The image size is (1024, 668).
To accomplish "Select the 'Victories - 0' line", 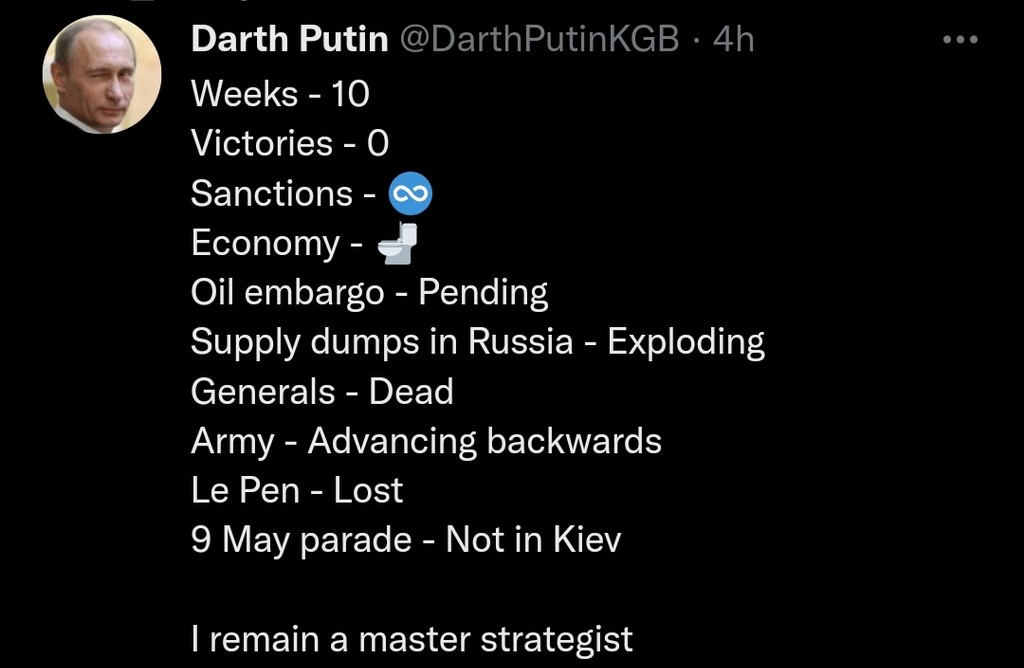I will click(x=289, y=144).
